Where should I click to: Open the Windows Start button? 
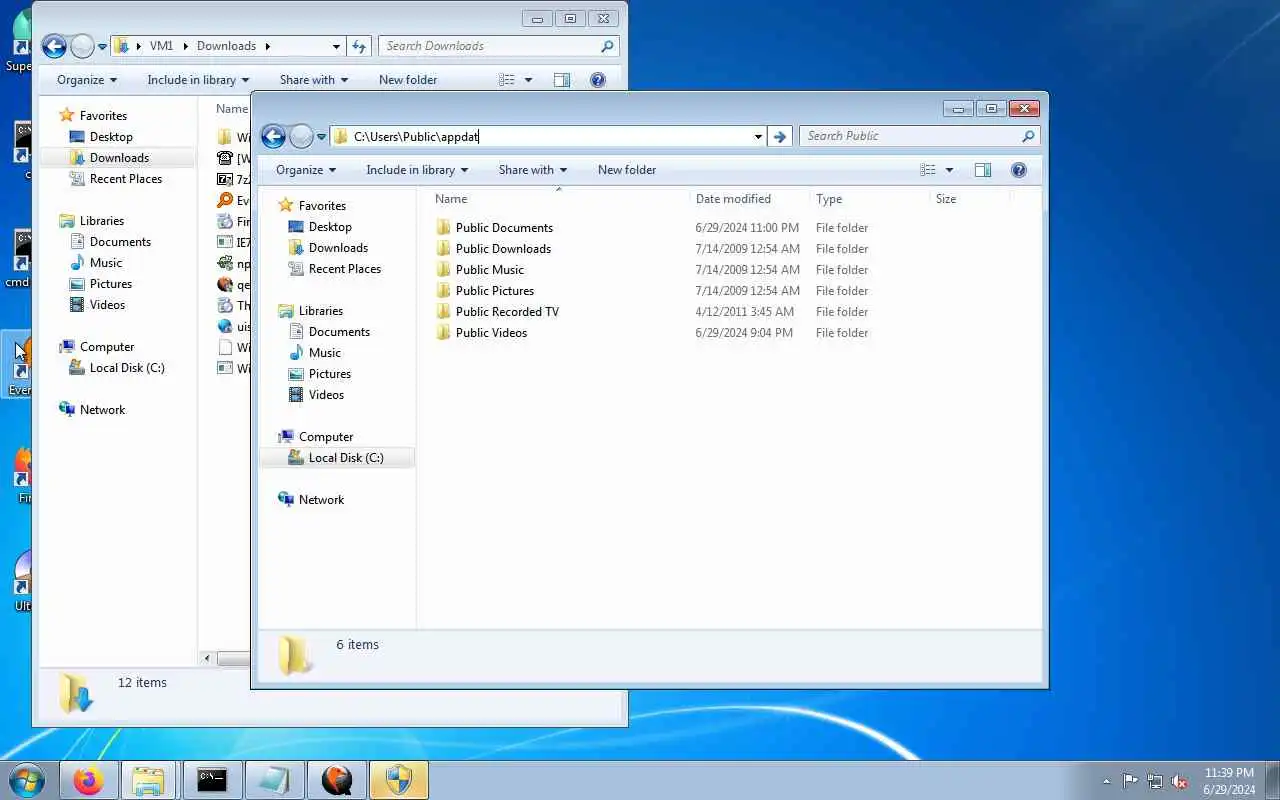(27, 780)
